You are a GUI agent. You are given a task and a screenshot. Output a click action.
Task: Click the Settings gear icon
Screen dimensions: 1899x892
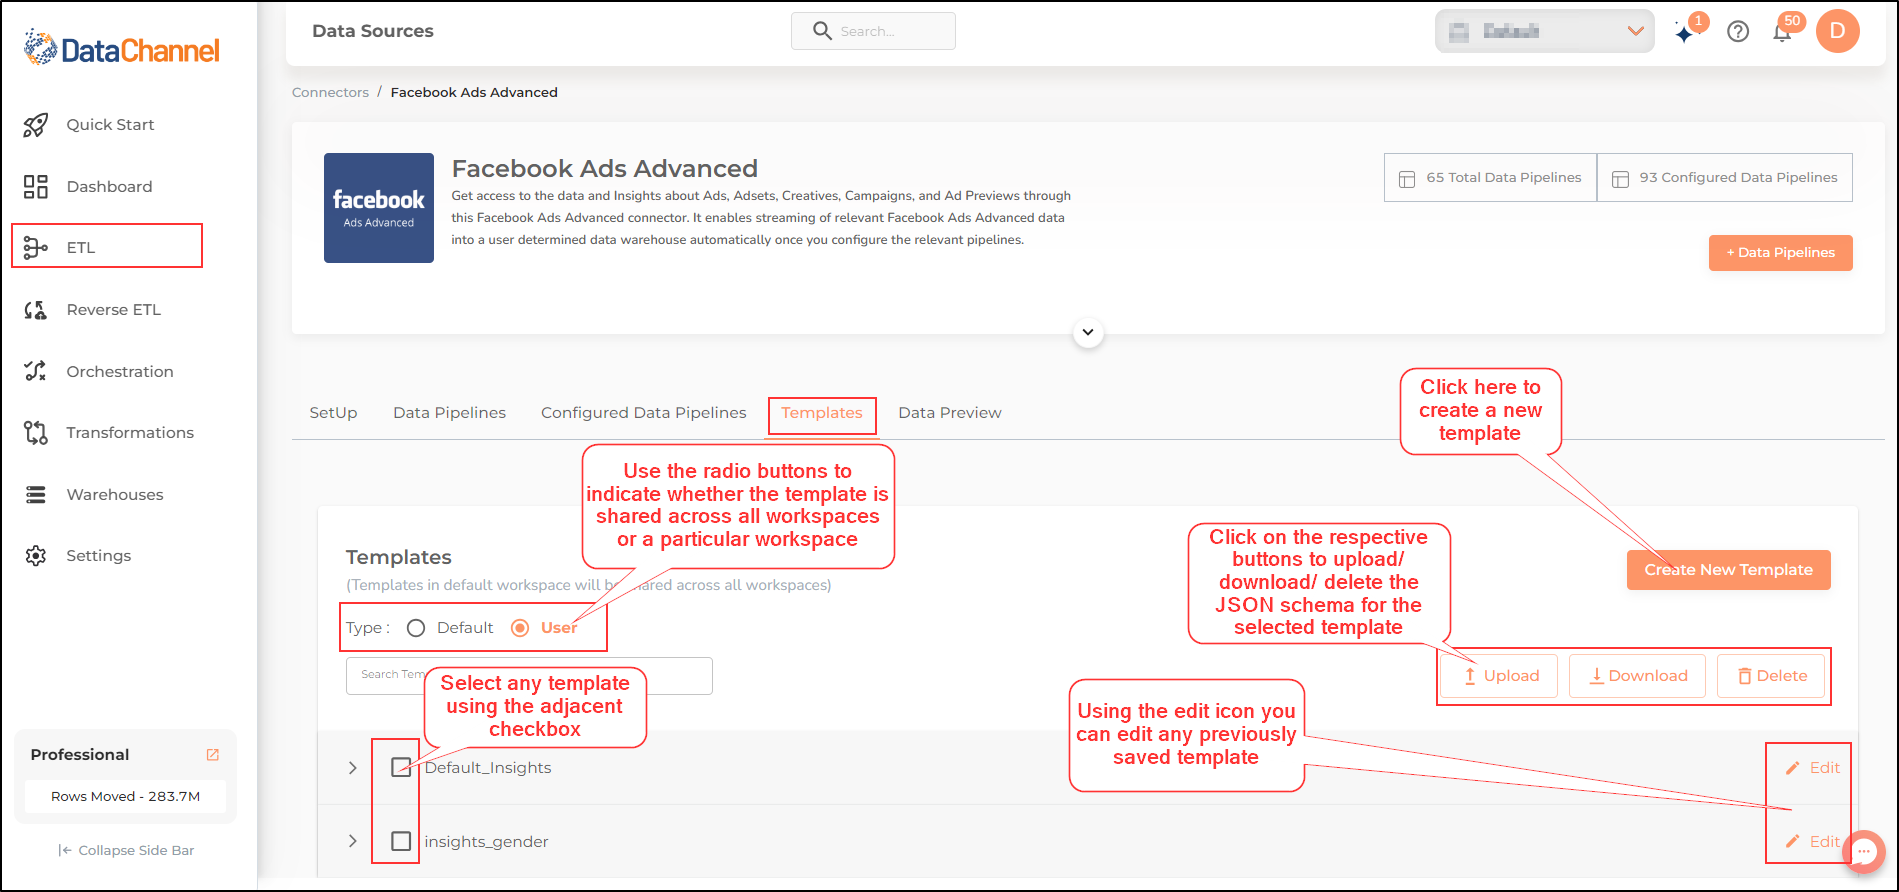point(36,556)
